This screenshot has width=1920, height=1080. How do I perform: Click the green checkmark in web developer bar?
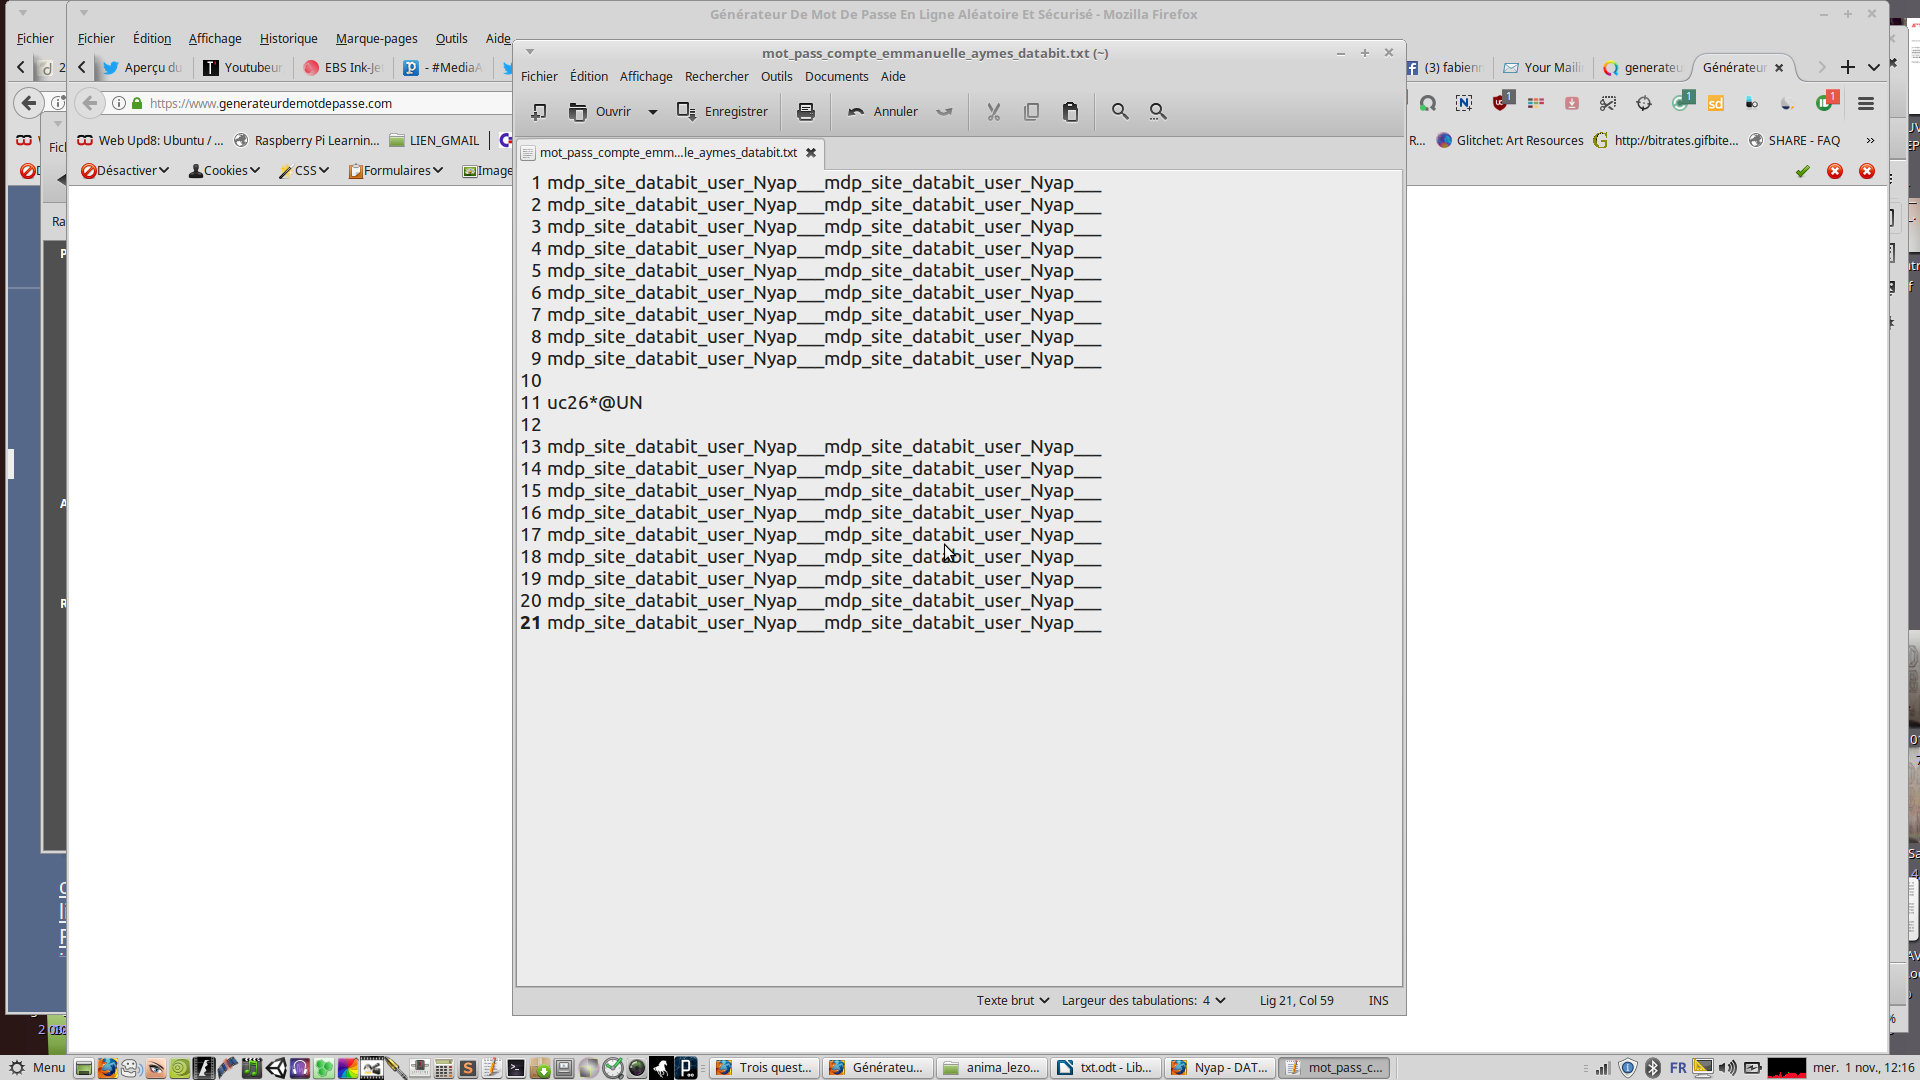(x=1802, y=171)
